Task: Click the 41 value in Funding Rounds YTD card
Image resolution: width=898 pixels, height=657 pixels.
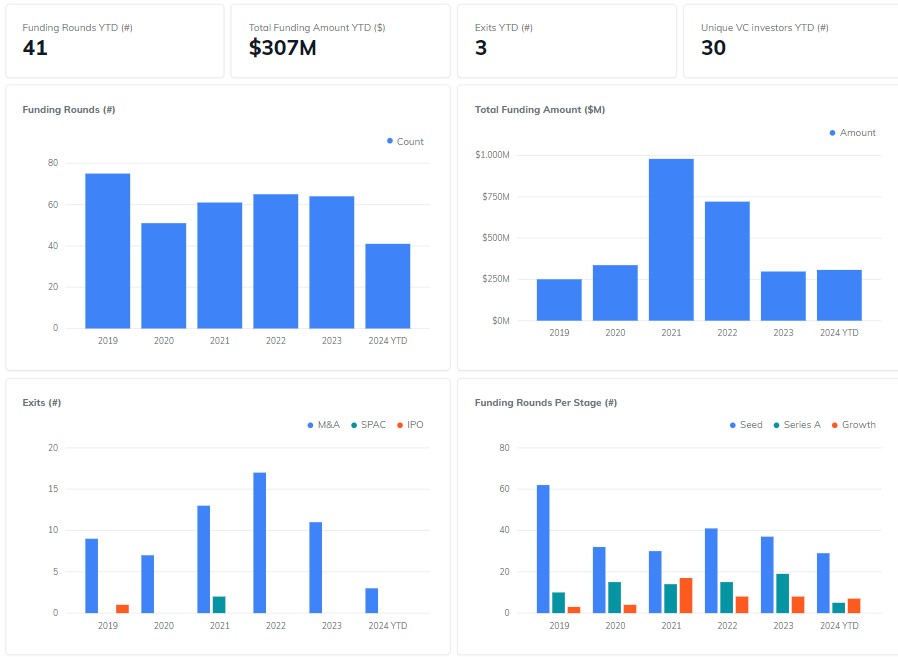Action: (x=35, y=48)
